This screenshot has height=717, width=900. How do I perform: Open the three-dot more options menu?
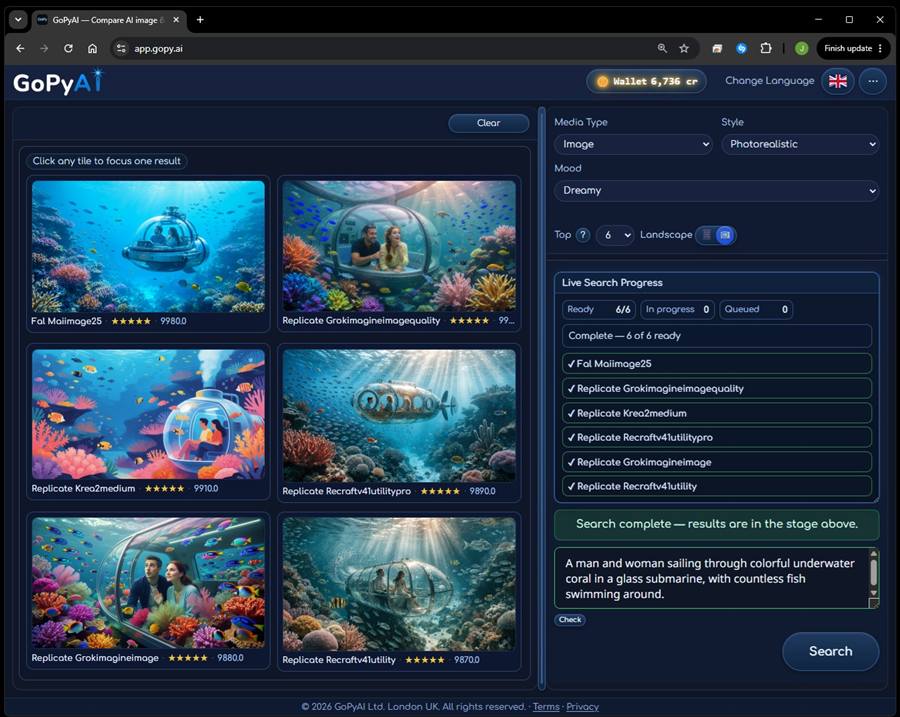click(873, 82)
